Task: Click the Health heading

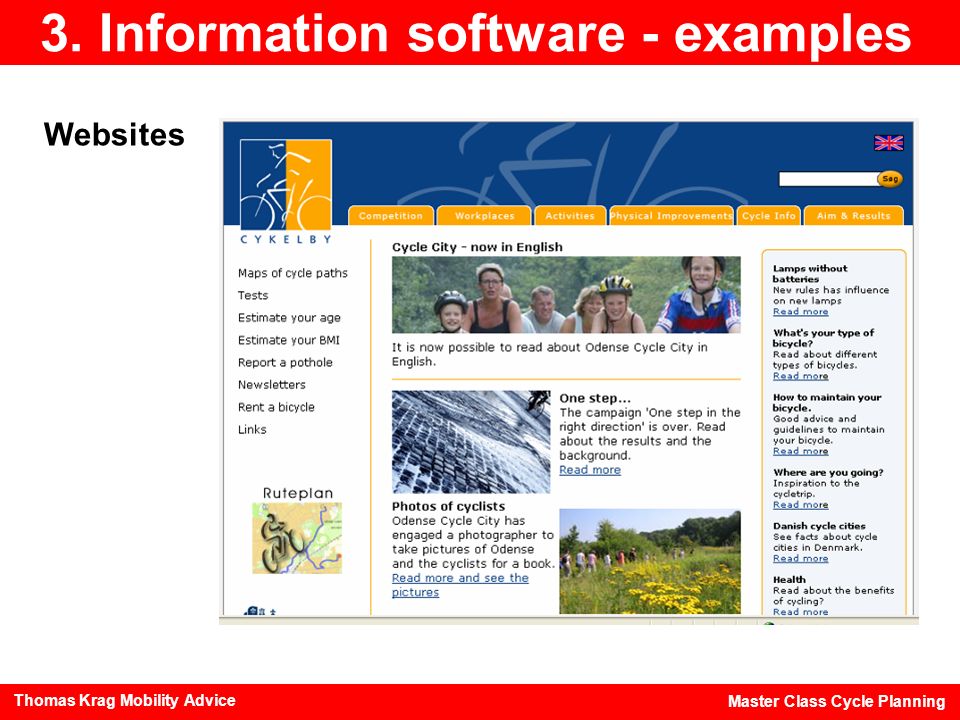Action: pyautogui.click(x=789, y=579)
